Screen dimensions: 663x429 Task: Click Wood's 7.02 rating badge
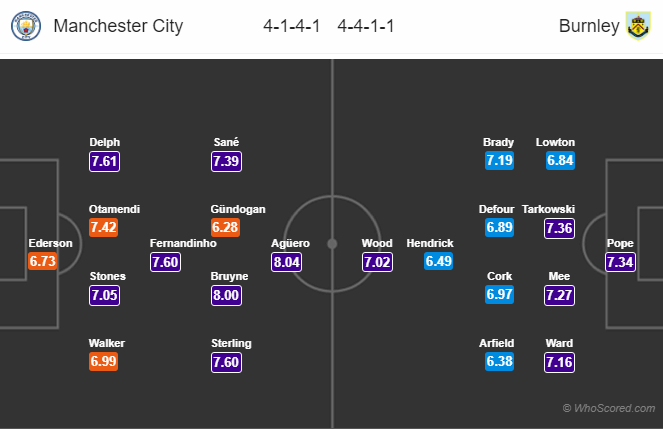378,262
